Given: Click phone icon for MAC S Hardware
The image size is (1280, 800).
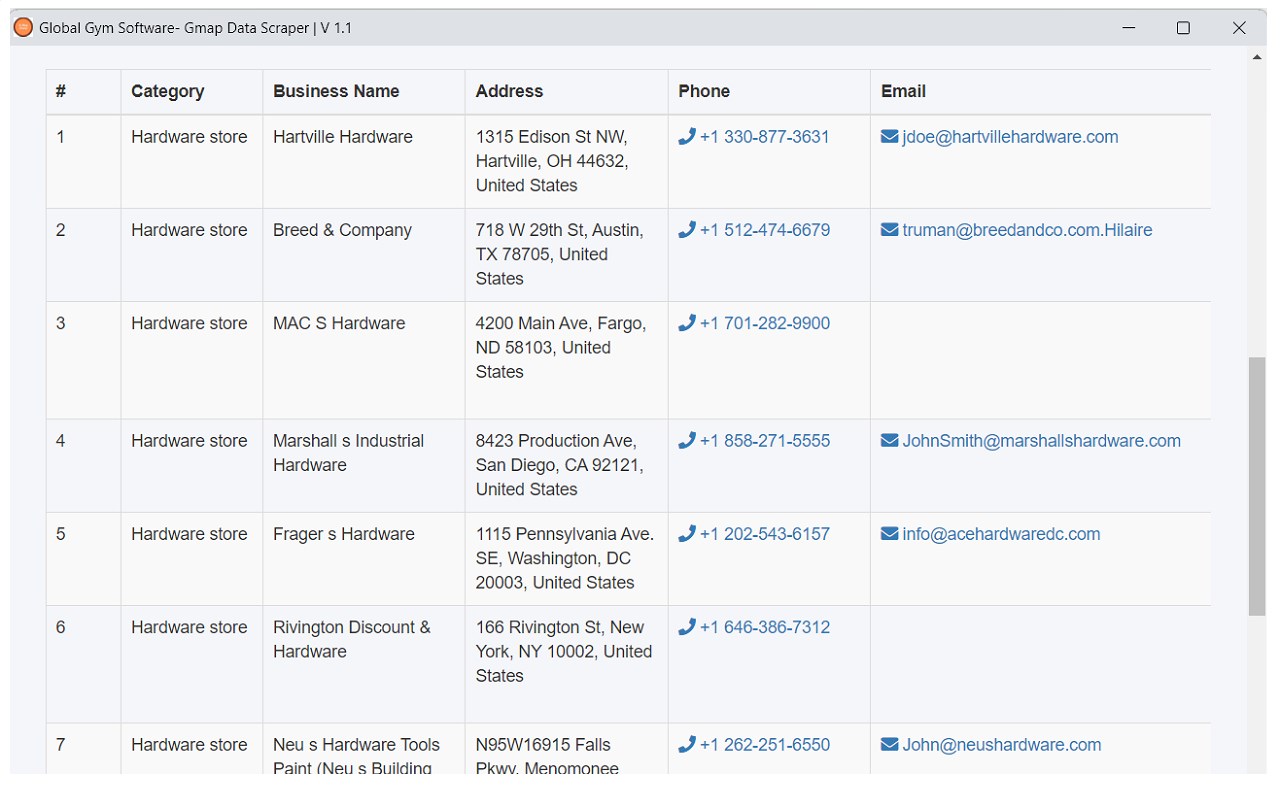Looking at the screenshot, I should 686,323.
